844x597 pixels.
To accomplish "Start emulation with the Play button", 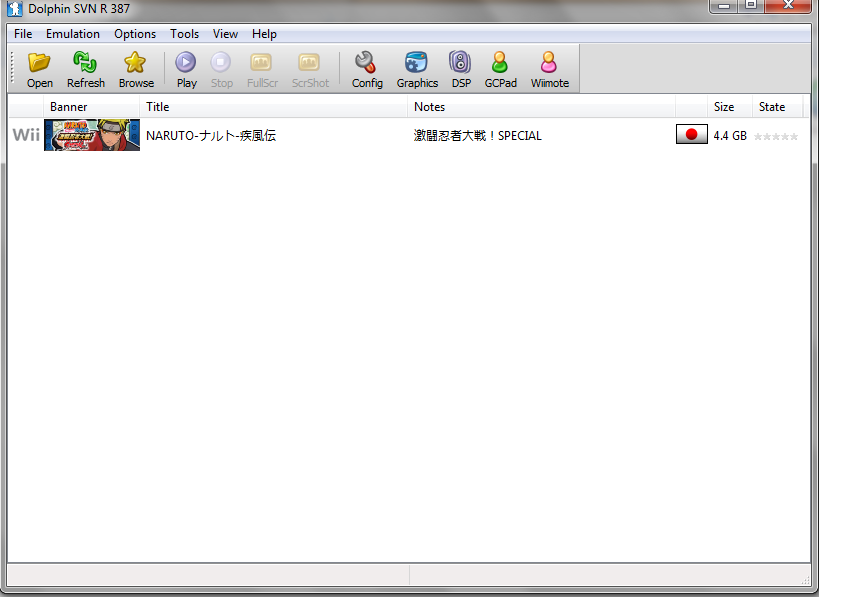I will pyautogui.click(x=186, y=70).
